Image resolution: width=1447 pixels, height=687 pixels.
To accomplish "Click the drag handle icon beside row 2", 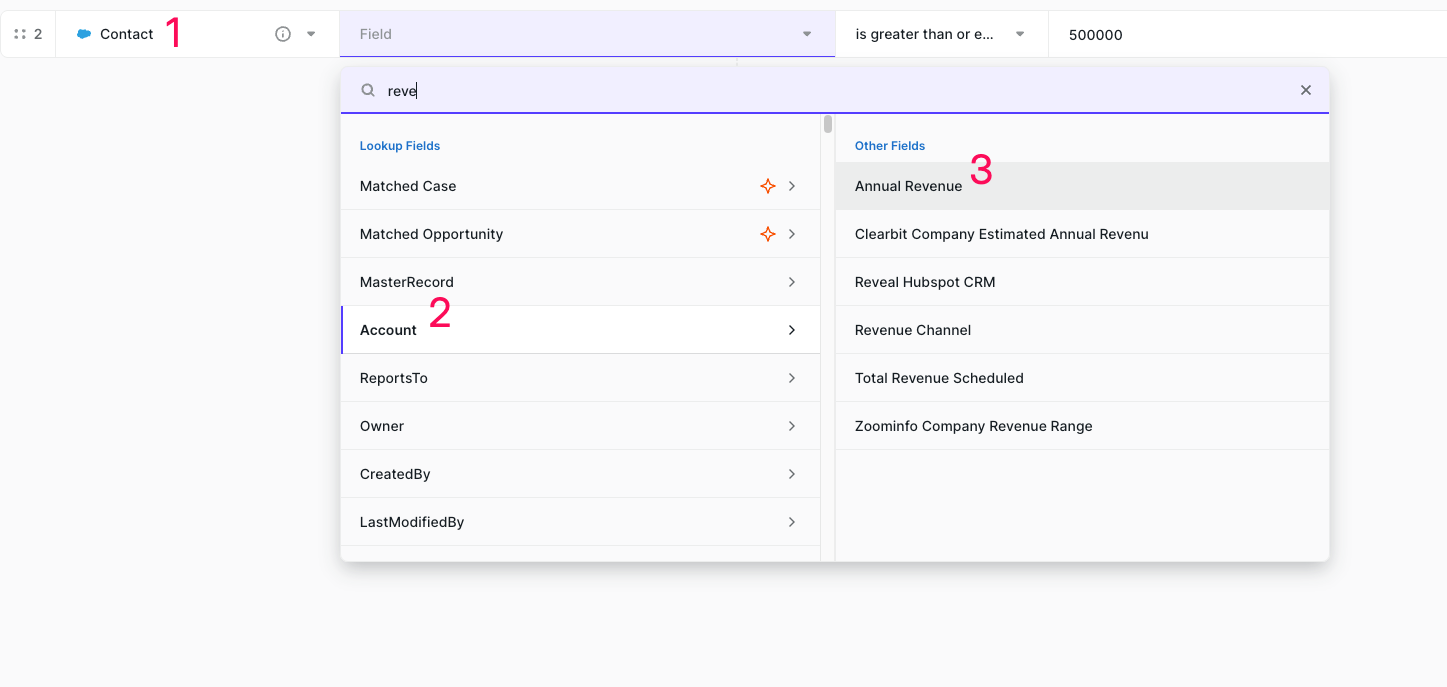I will (x=20, y=34).
